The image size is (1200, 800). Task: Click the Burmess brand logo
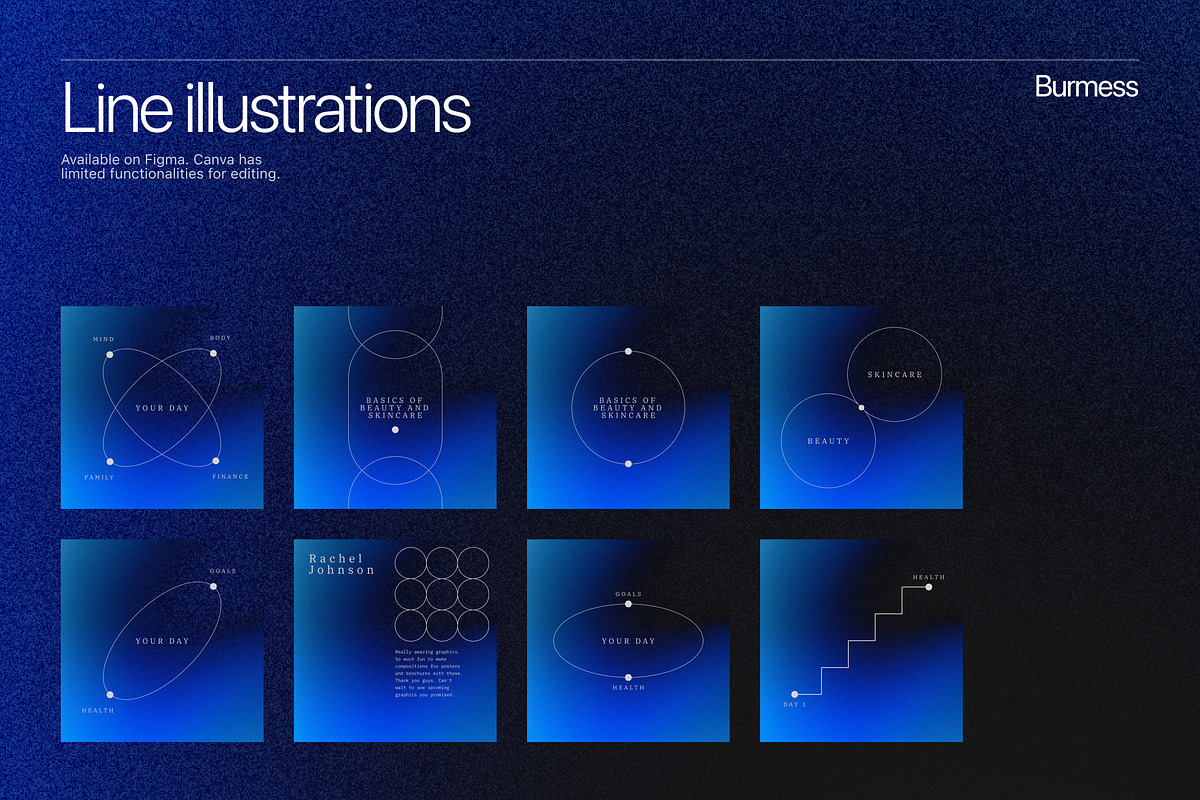point(1086,87)
